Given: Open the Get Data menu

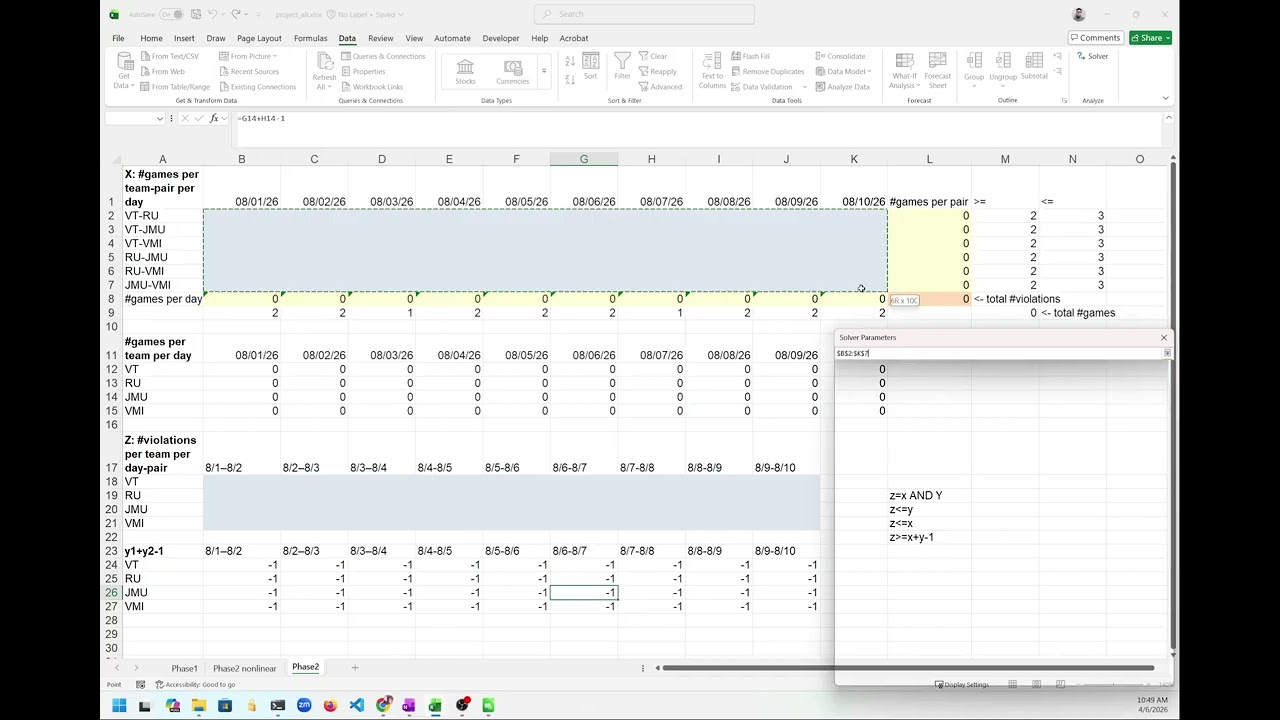Looking at the screenshot, I should tap(123, 71).
